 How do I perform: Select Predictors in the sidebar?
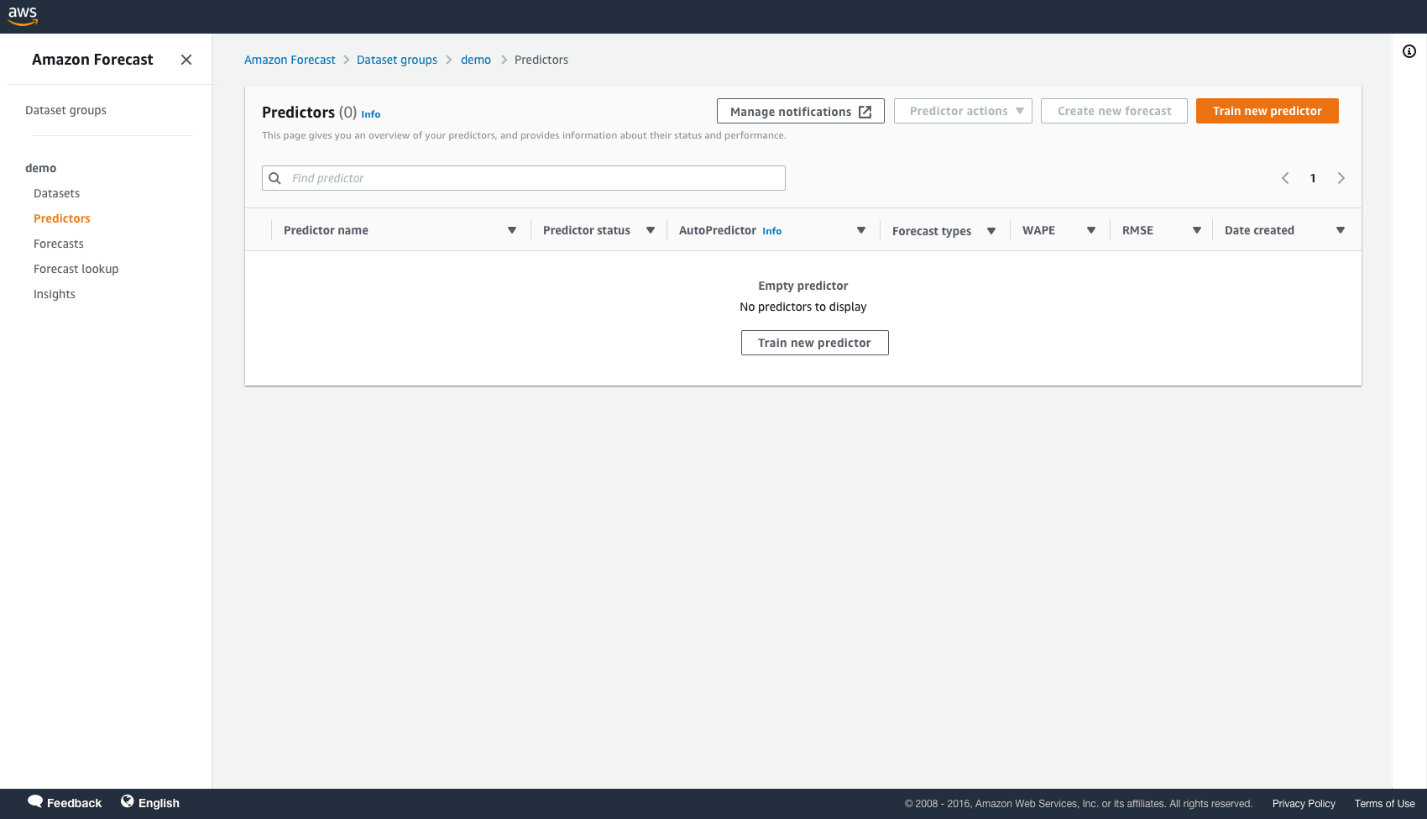pyautogui.click(x=62, y=218)
